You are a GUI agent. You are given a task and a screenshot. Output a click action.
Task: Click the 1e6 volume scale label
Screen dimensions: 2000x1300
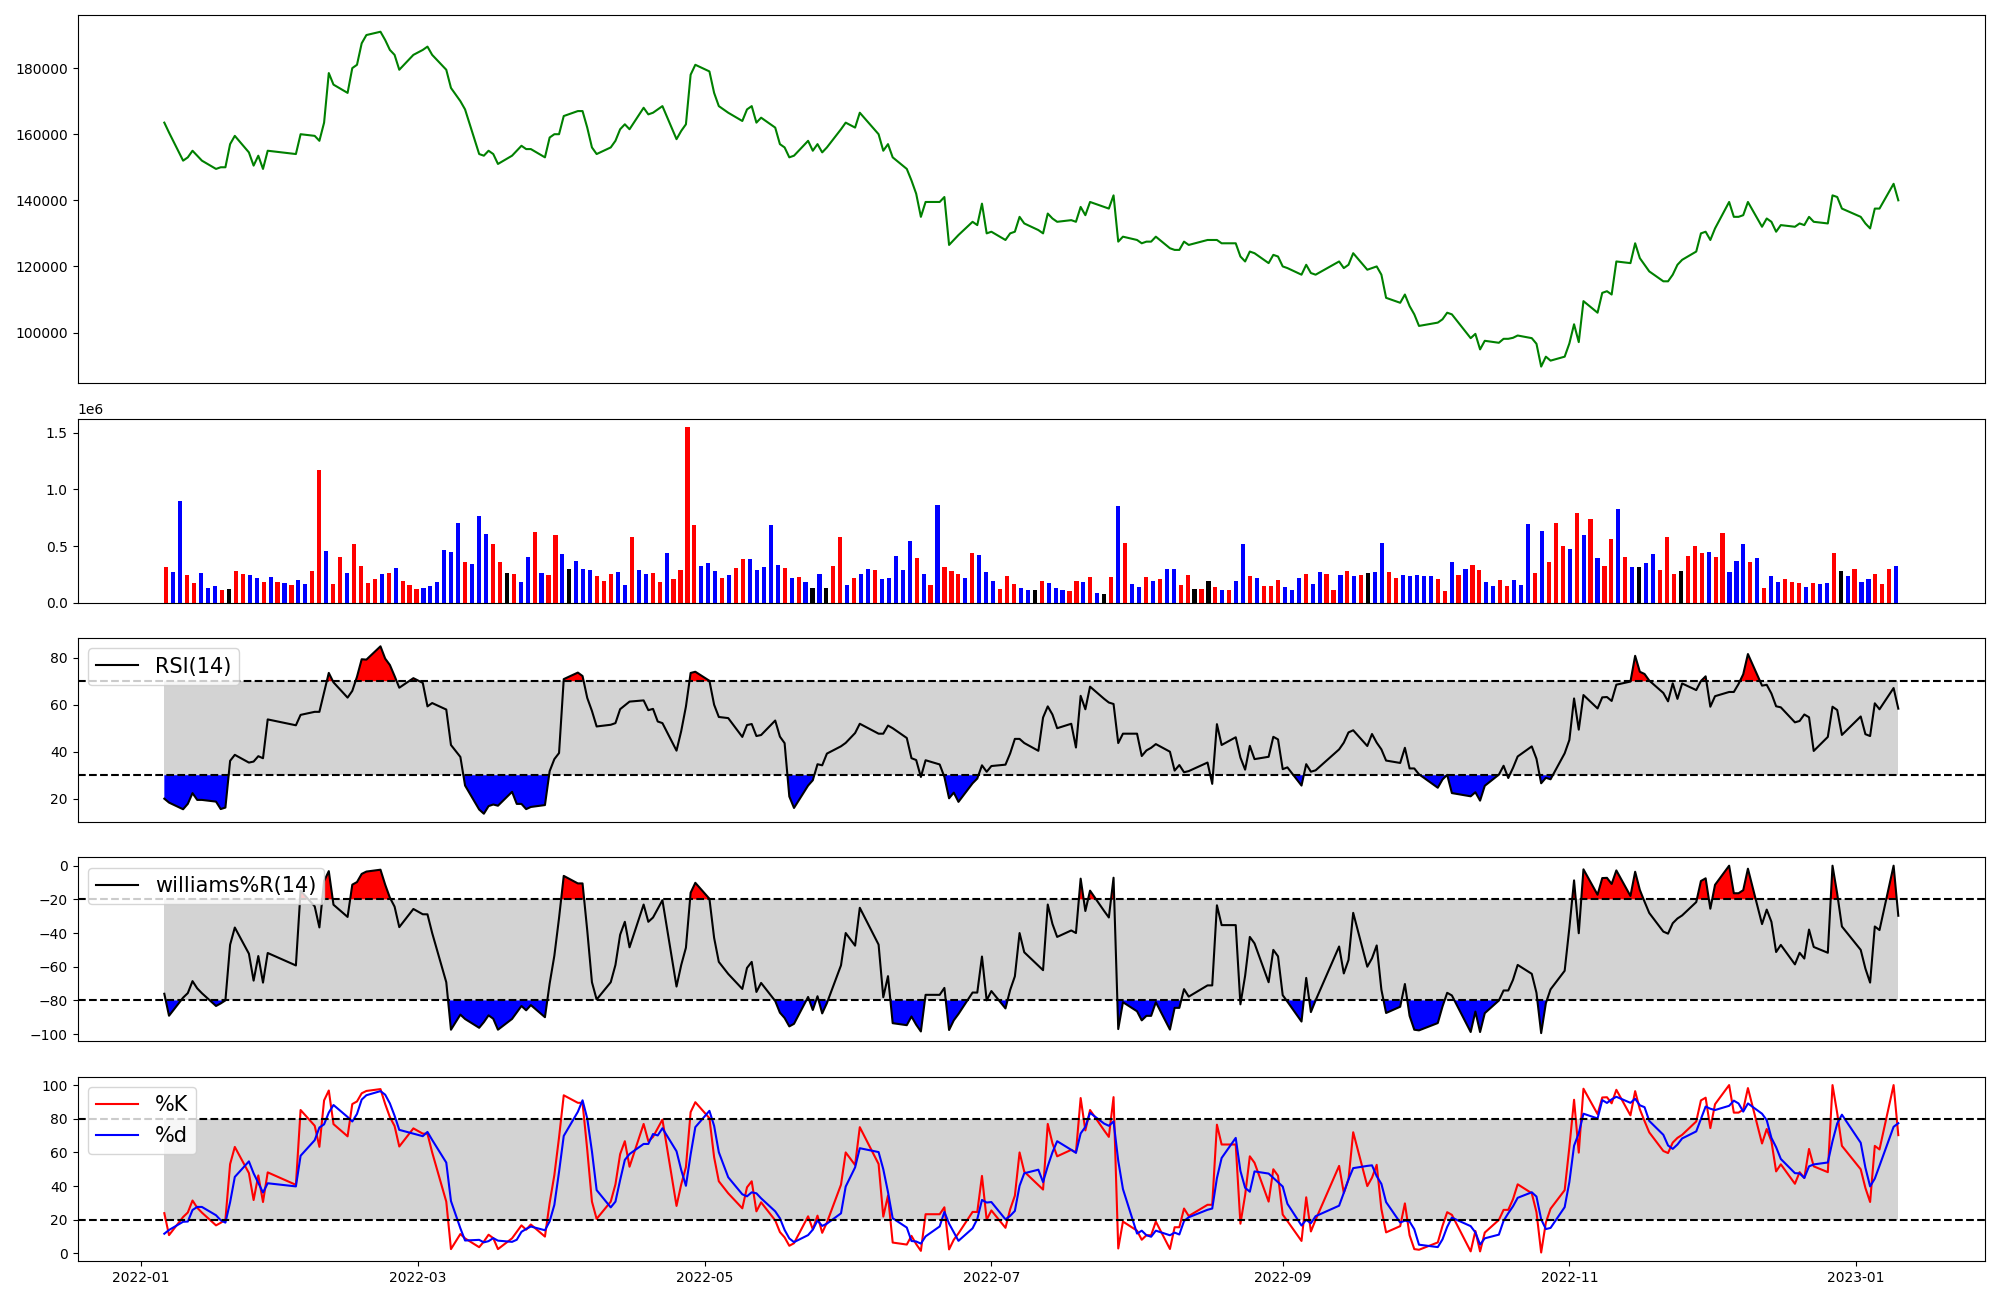90,409
